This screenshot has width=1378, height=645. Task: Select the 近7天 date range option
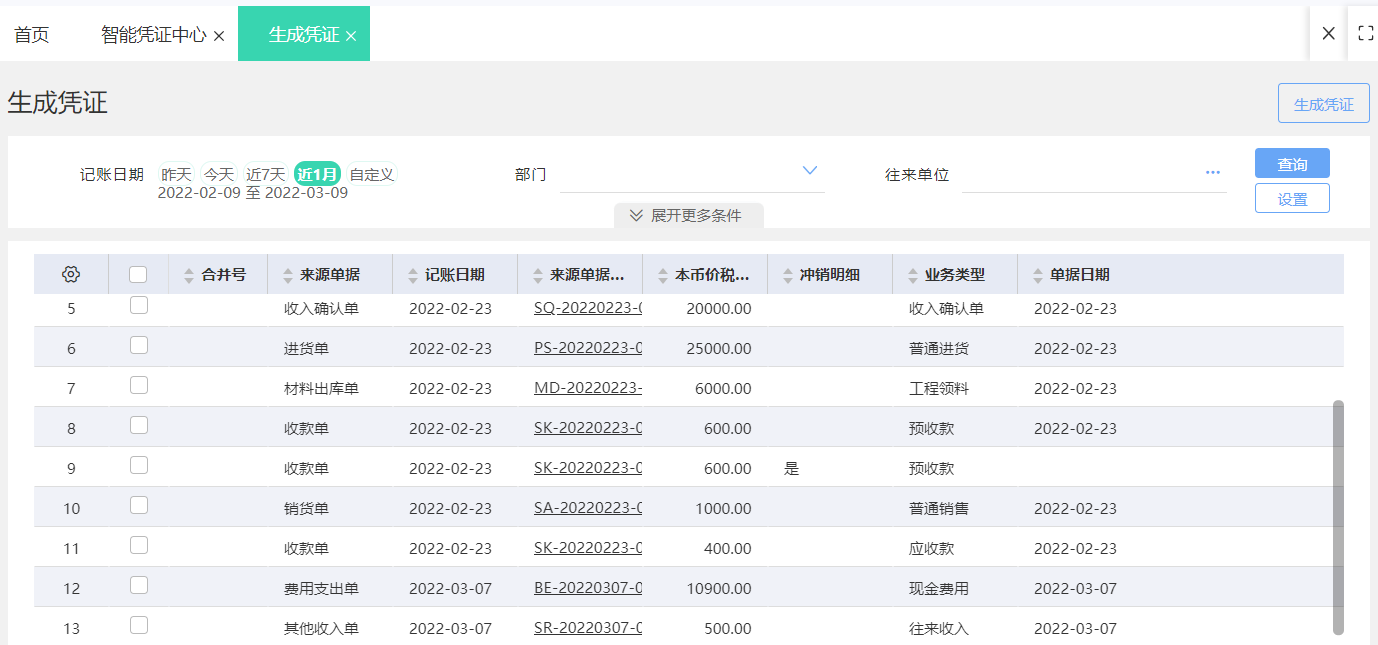(x=266, y=174)
